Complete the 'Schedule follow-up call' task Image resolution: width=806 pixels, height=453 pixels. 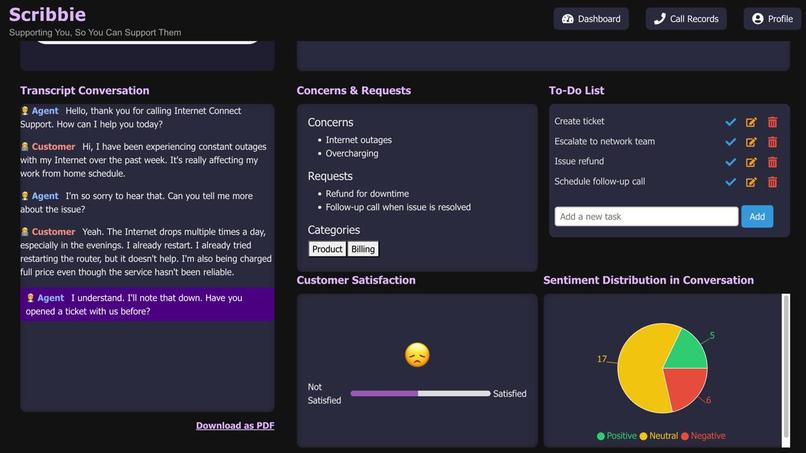tap(730, 182)
